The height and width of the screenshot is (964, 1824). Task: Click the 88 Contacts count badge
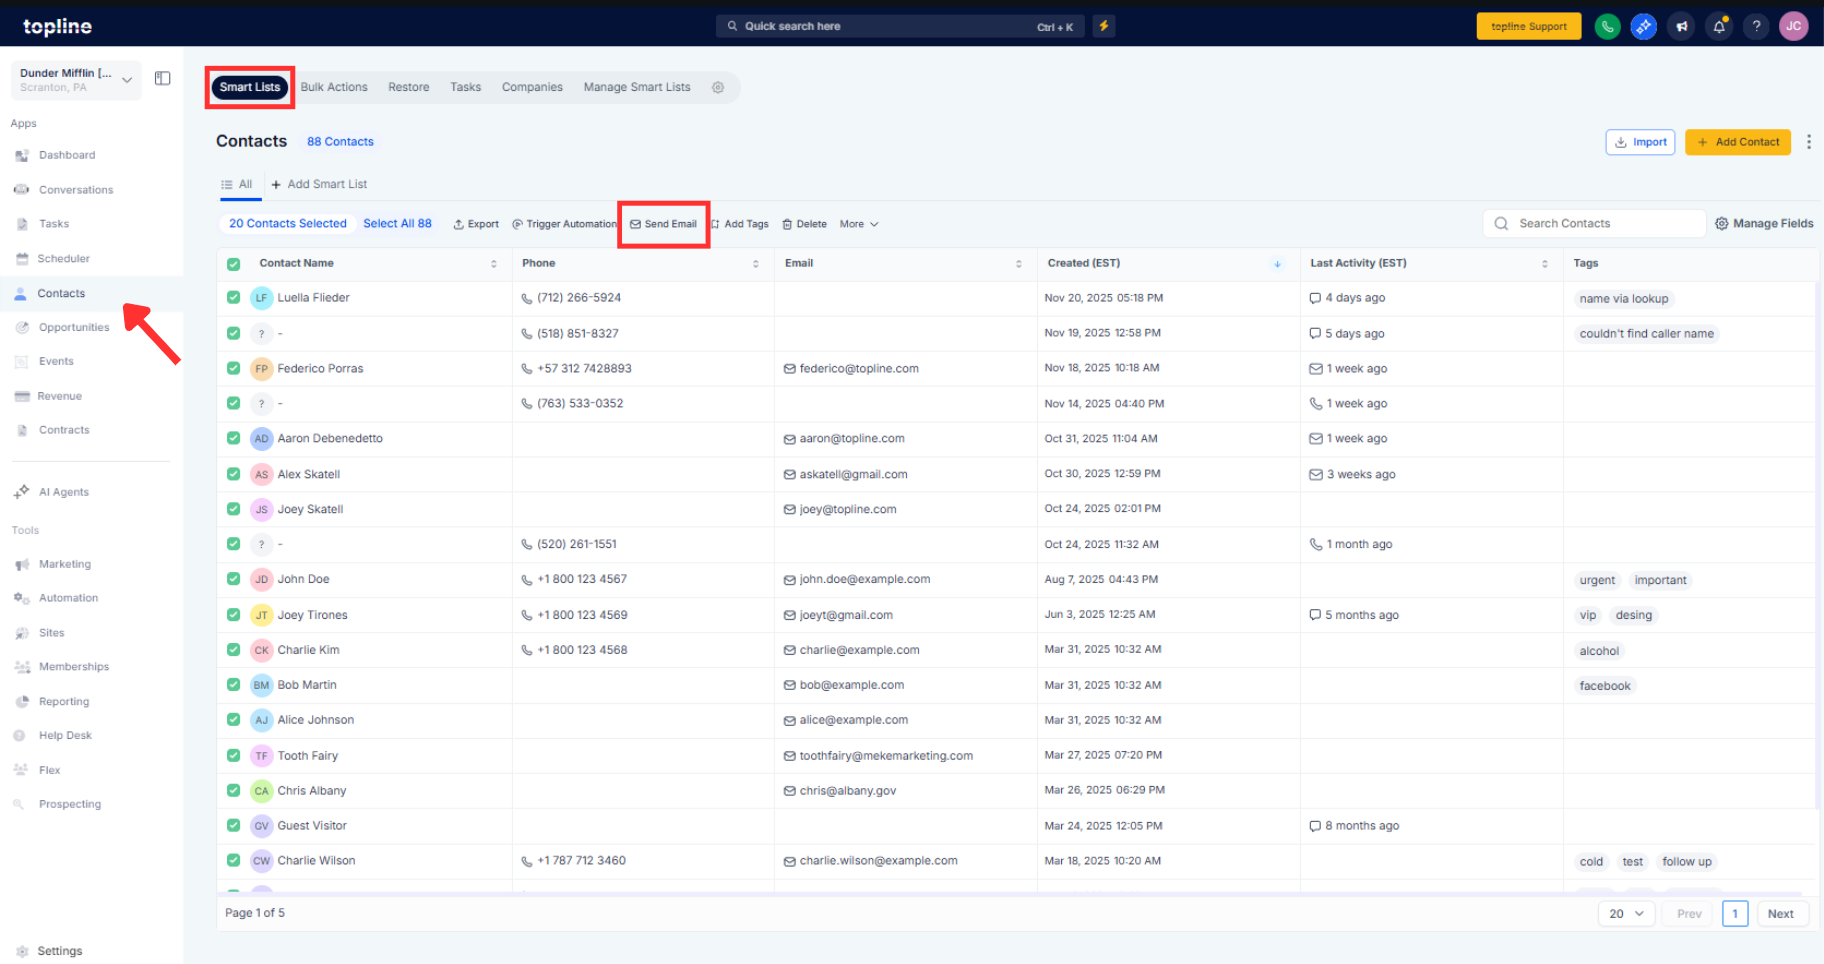[340, 142]
